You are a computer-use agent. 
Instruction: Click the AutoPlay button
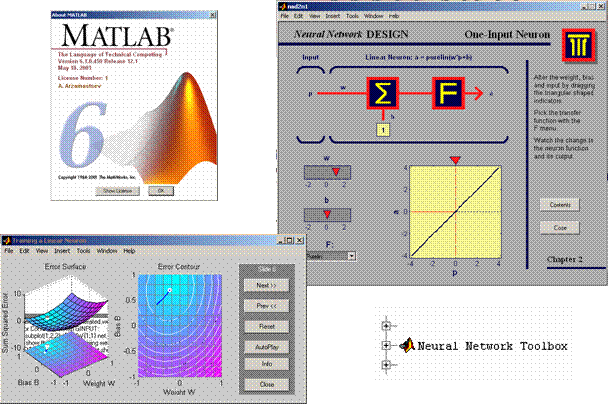(x=266, y=347)
